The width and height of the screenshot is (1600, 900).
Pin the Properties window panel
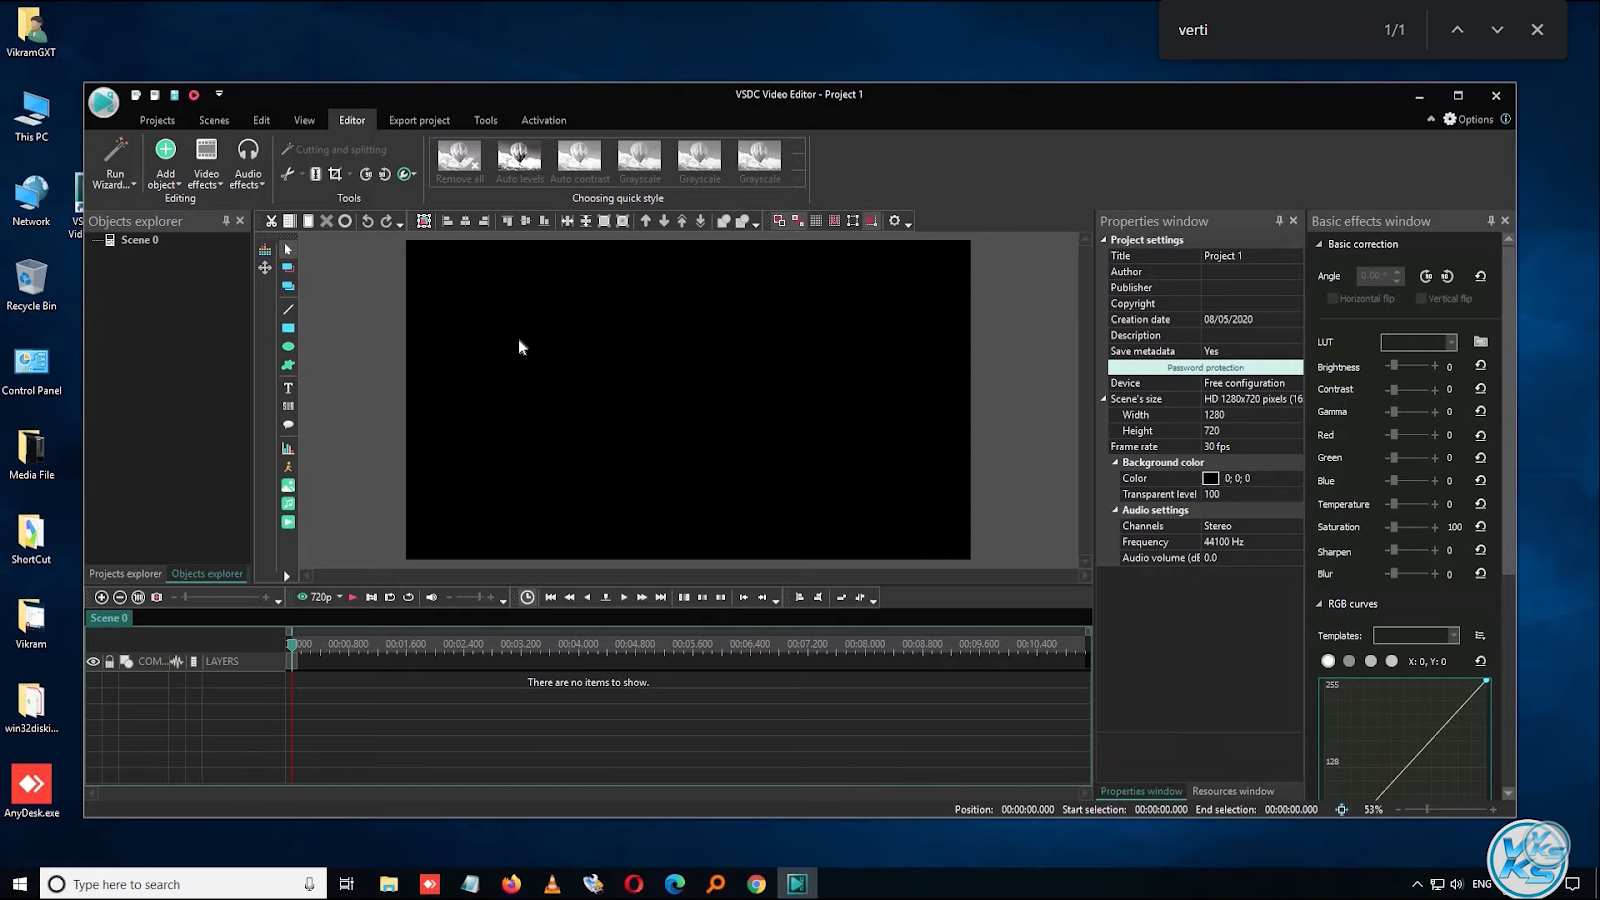coord(1279,221)
